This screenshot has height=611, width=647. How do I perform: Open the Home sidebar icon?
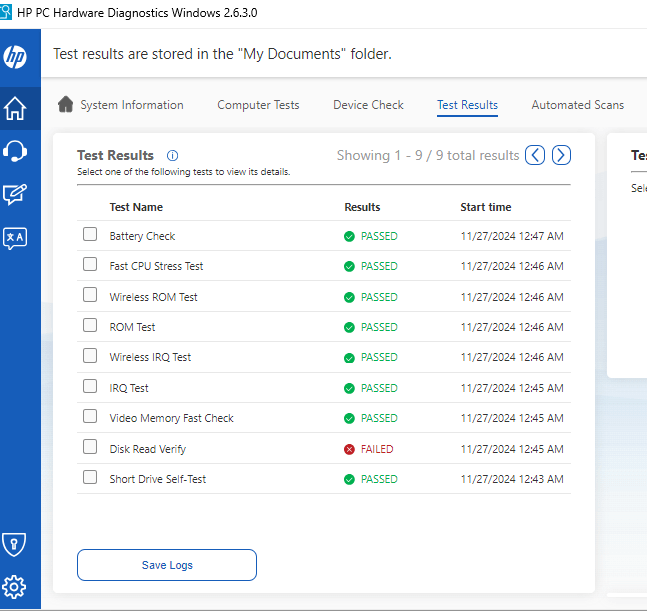[x=15, y=109]
